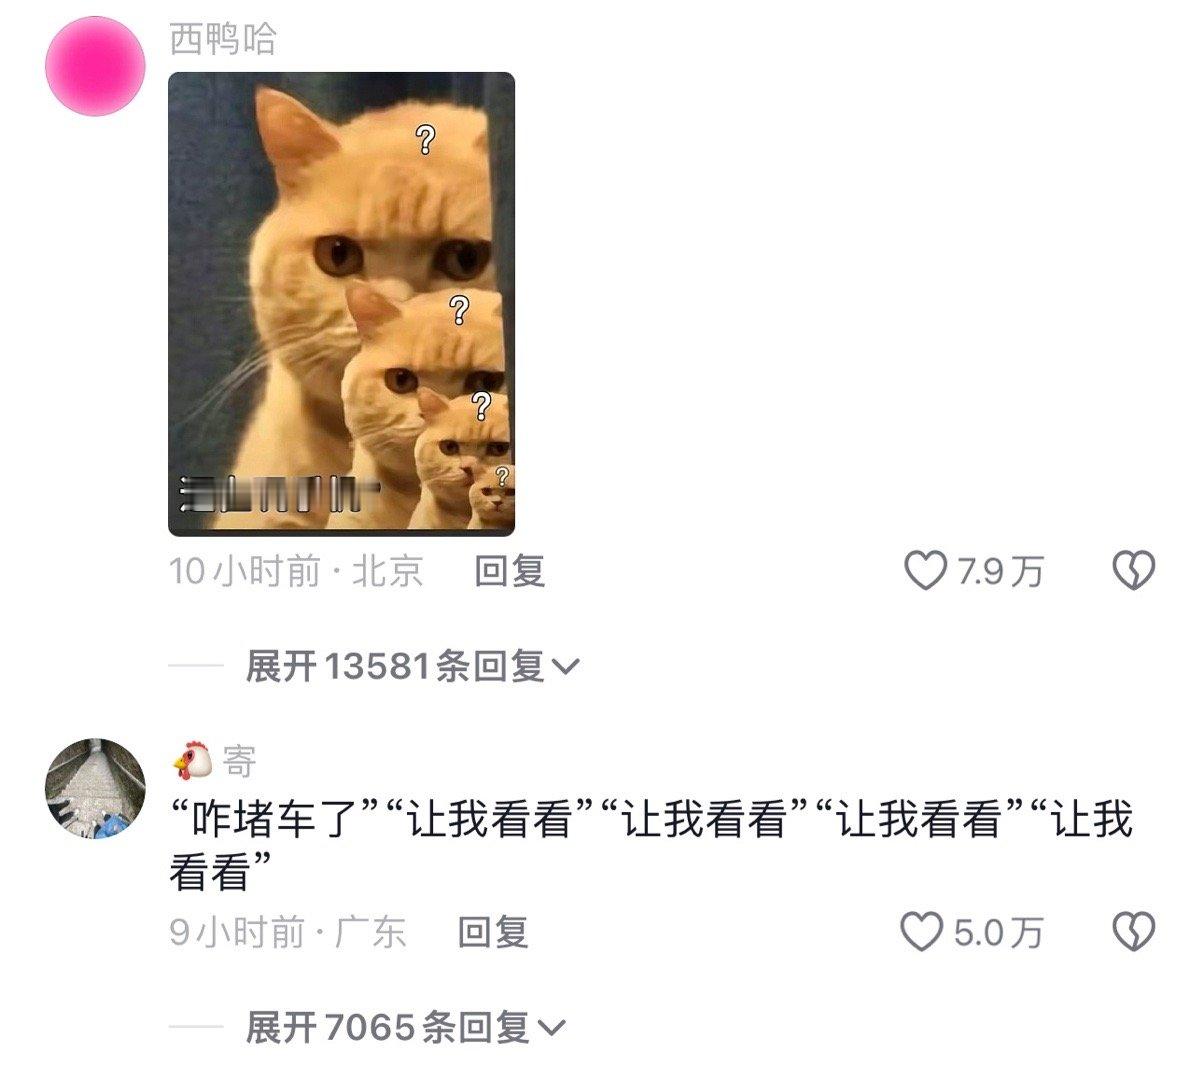Expand the 7065 replies thread

point(405,1027)
